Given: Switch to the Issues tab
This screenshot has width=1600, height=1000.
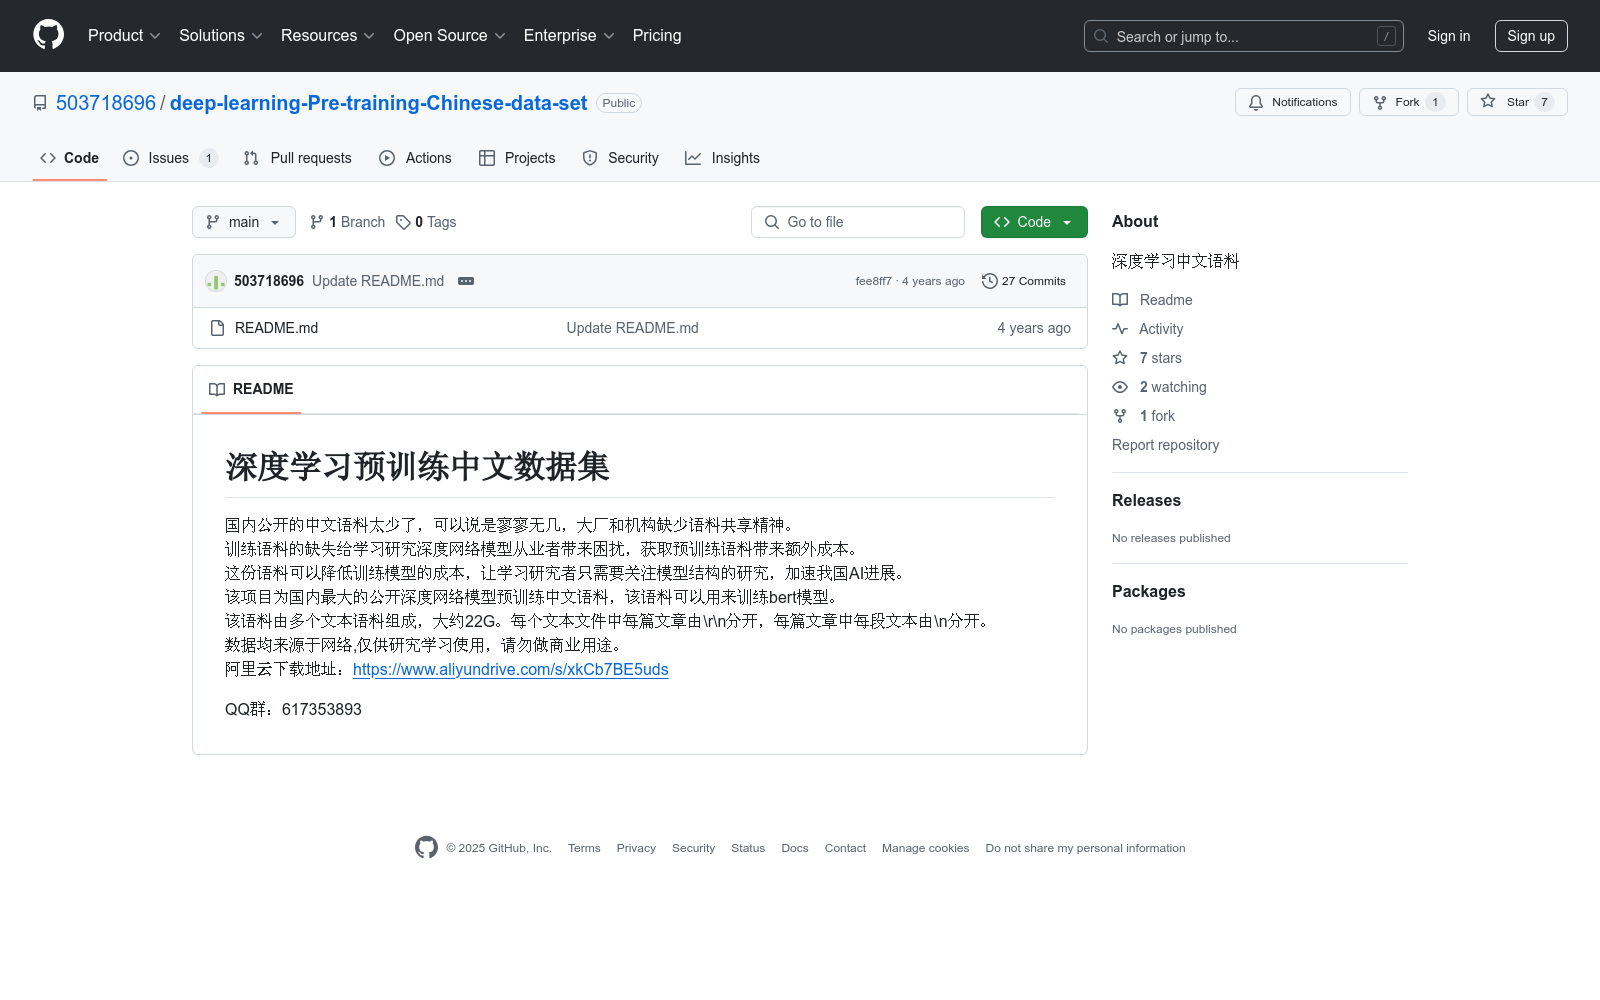Looking at the screenshot, I should point(170,158).
